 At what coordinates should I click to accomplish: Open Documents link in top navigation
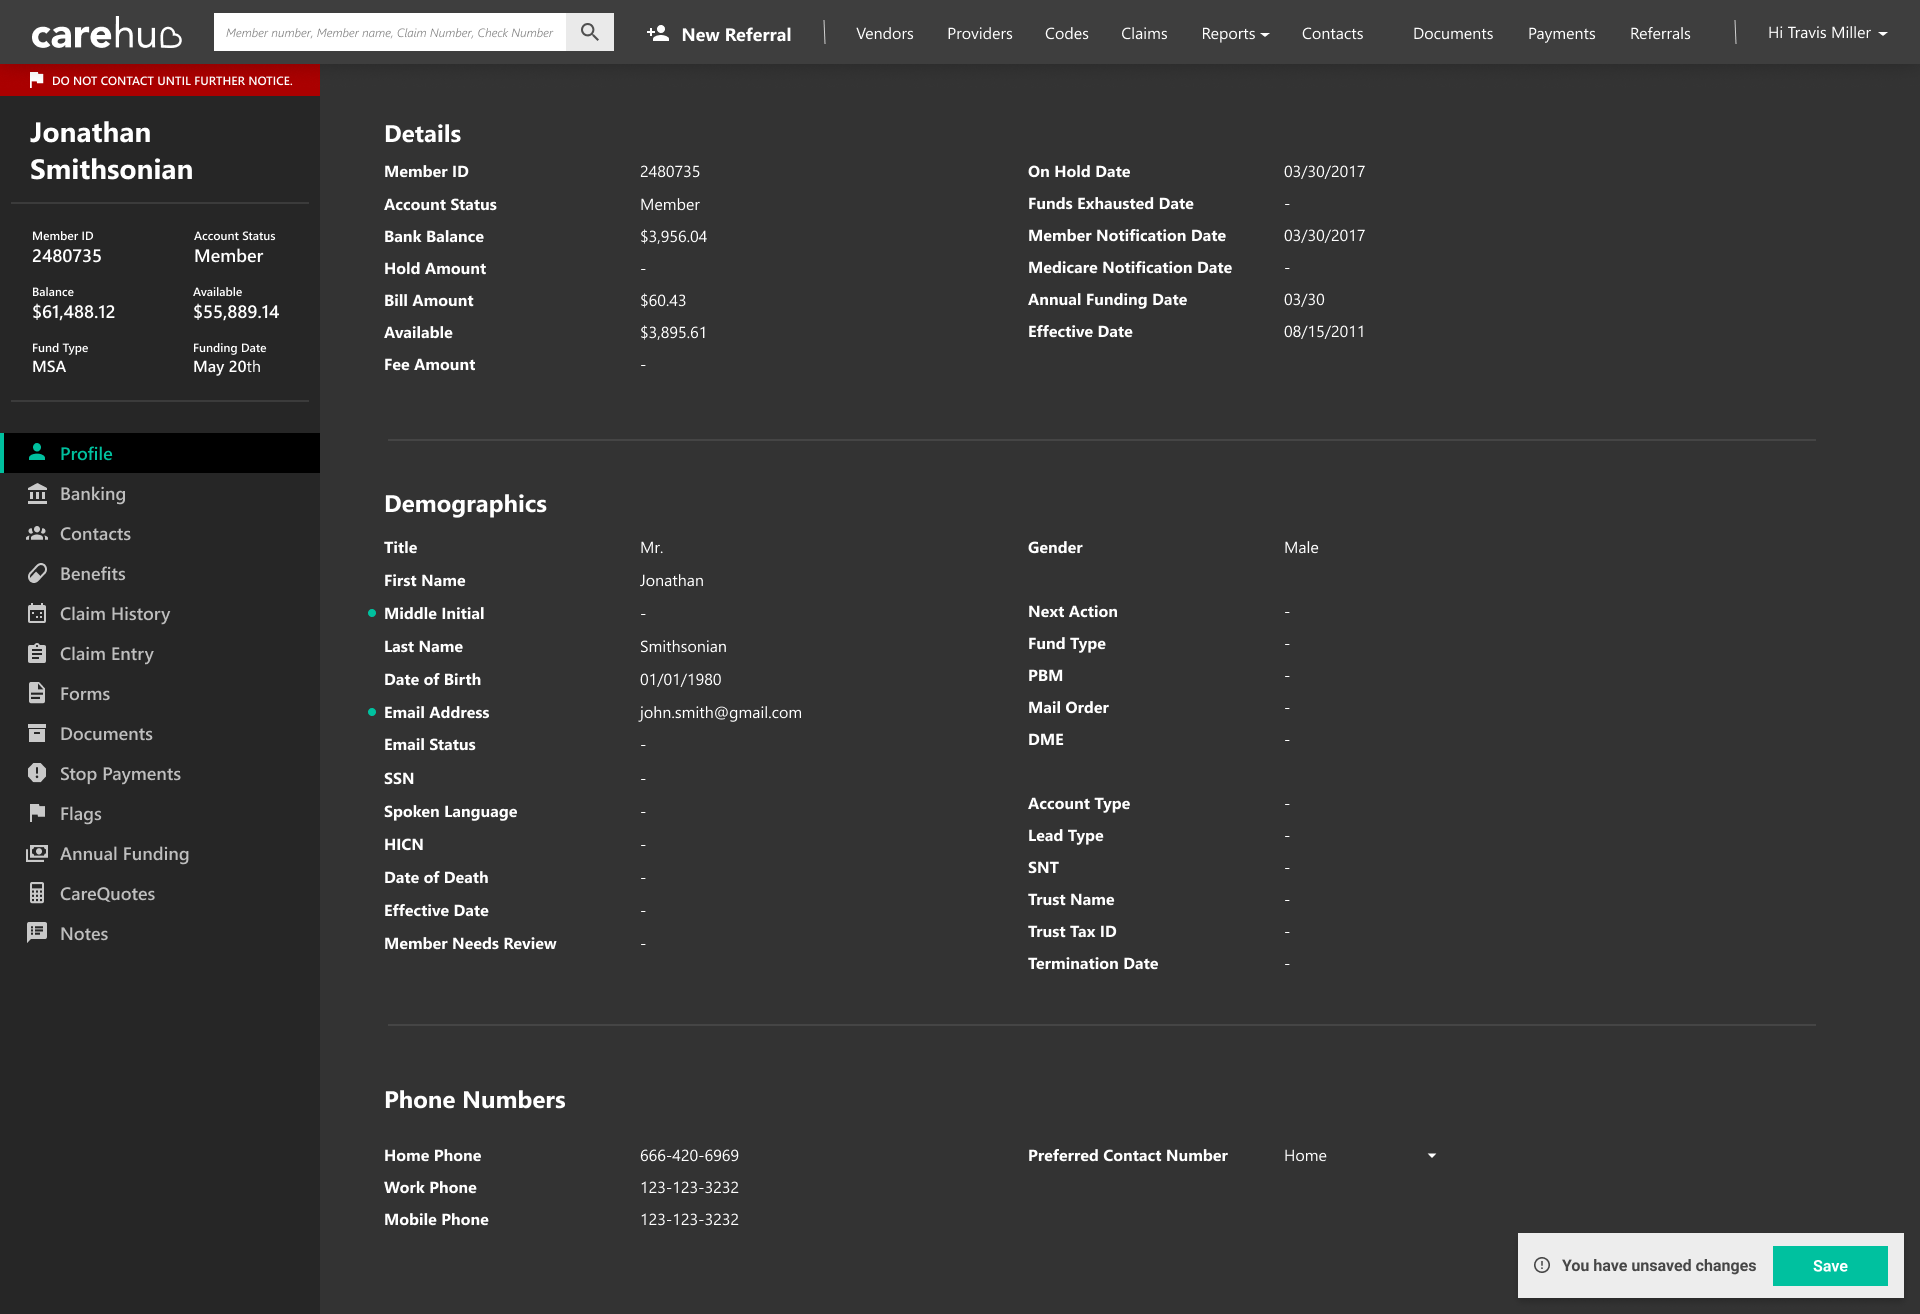tap(1452, 33)
